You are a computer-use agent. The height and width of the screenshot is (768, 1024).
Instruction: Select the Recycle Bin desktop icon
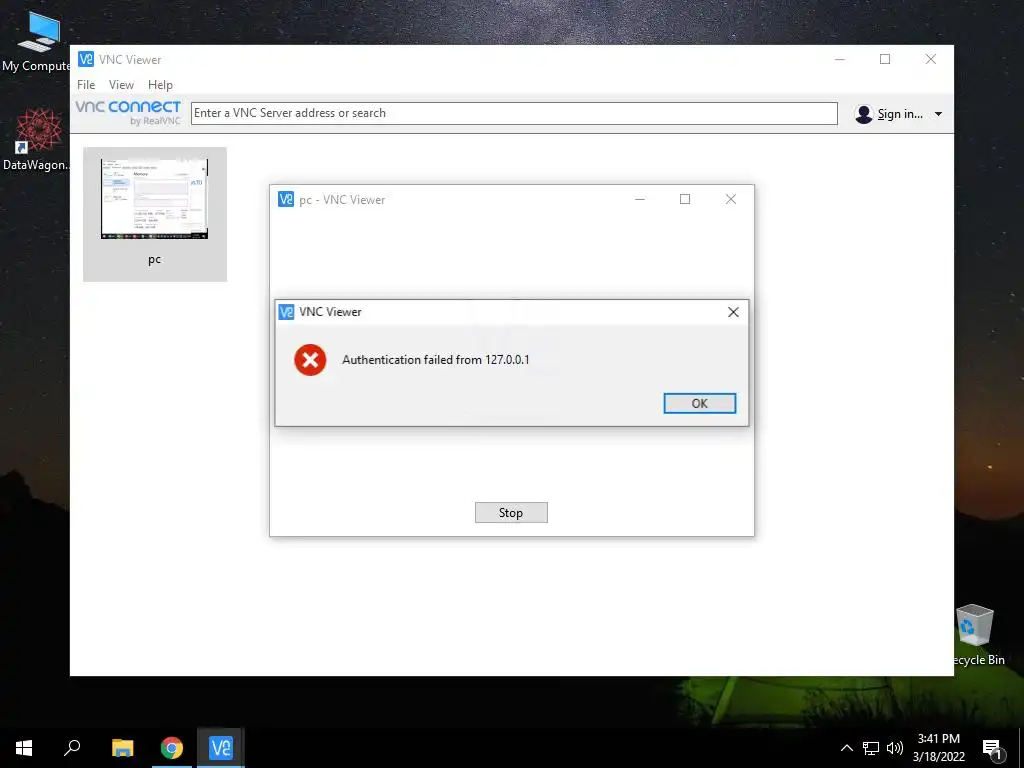pos(976,635)
